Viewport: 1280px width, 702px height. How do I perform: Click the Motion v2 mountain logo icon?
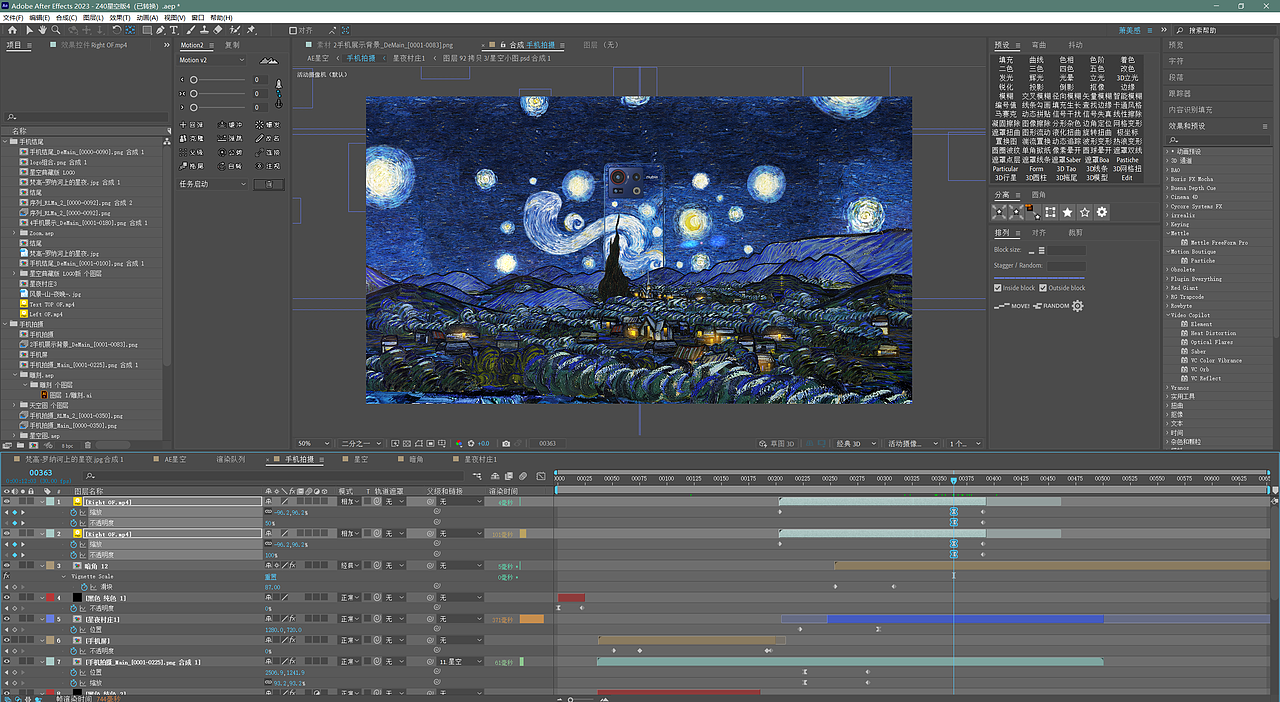tap(269, 61)
